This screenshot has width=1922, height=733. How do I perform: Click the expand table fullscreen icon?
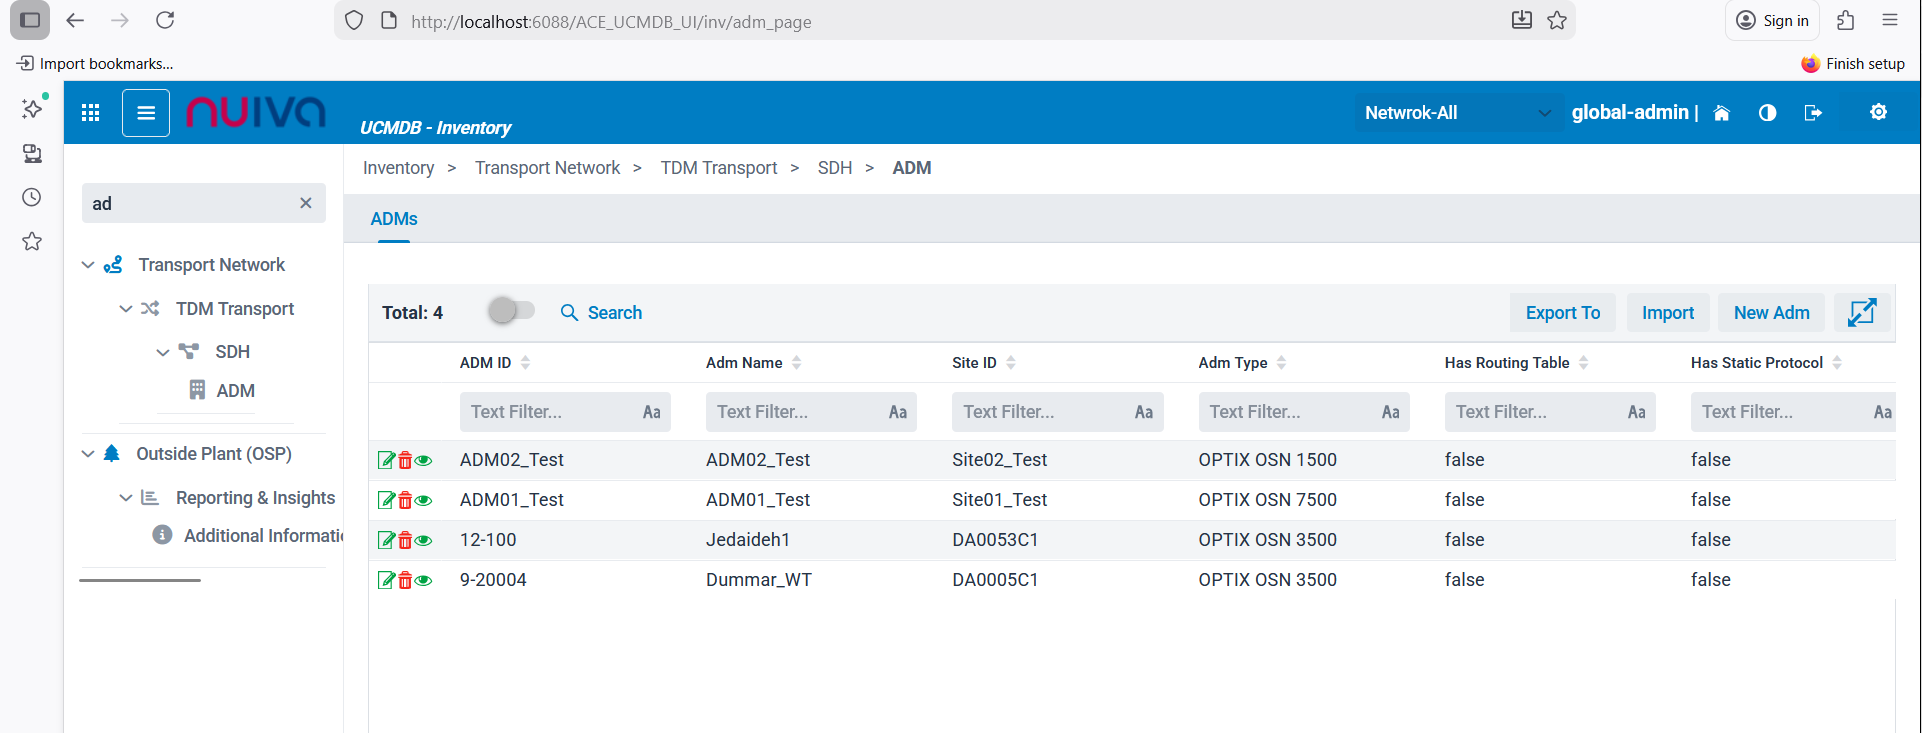coord(1861,313)
